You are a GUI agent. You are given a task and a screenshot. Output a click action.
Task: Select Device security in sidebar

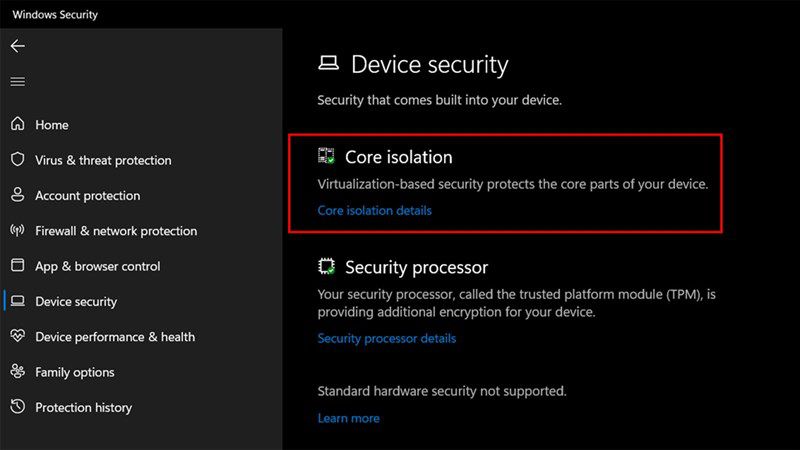click(x=76, y=302)
